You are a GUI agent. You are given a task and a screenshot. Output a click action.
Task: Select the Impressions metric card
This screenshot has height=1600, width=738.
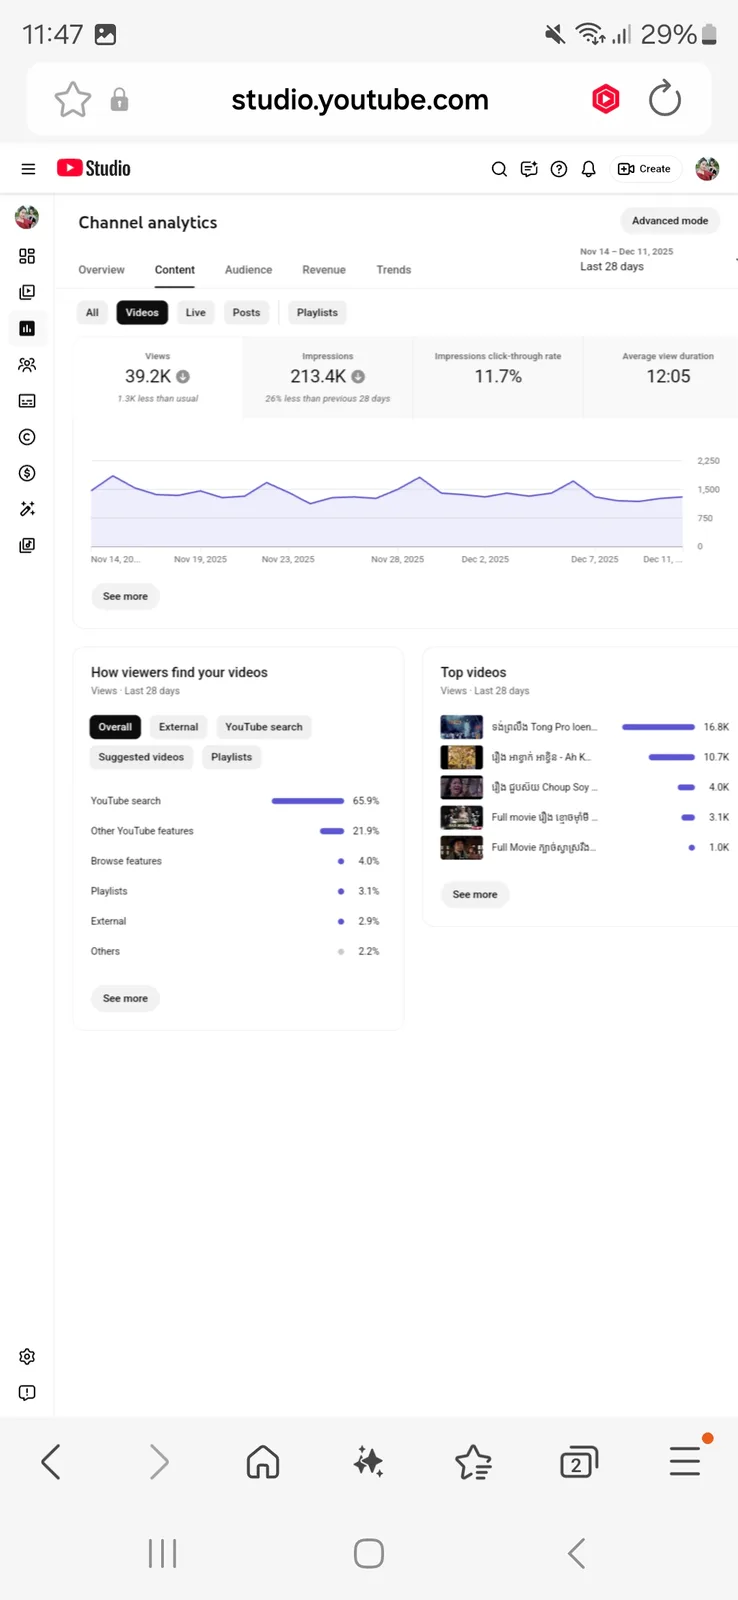328,377
